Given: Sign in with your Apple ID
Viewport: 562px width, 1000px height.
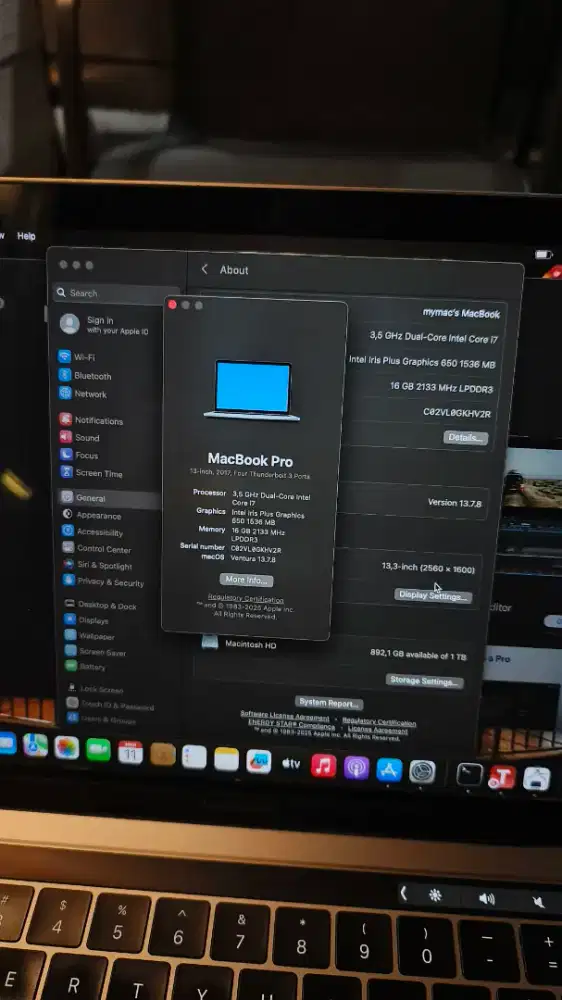Looking at the screenshot, I should [x=105, y=325].
